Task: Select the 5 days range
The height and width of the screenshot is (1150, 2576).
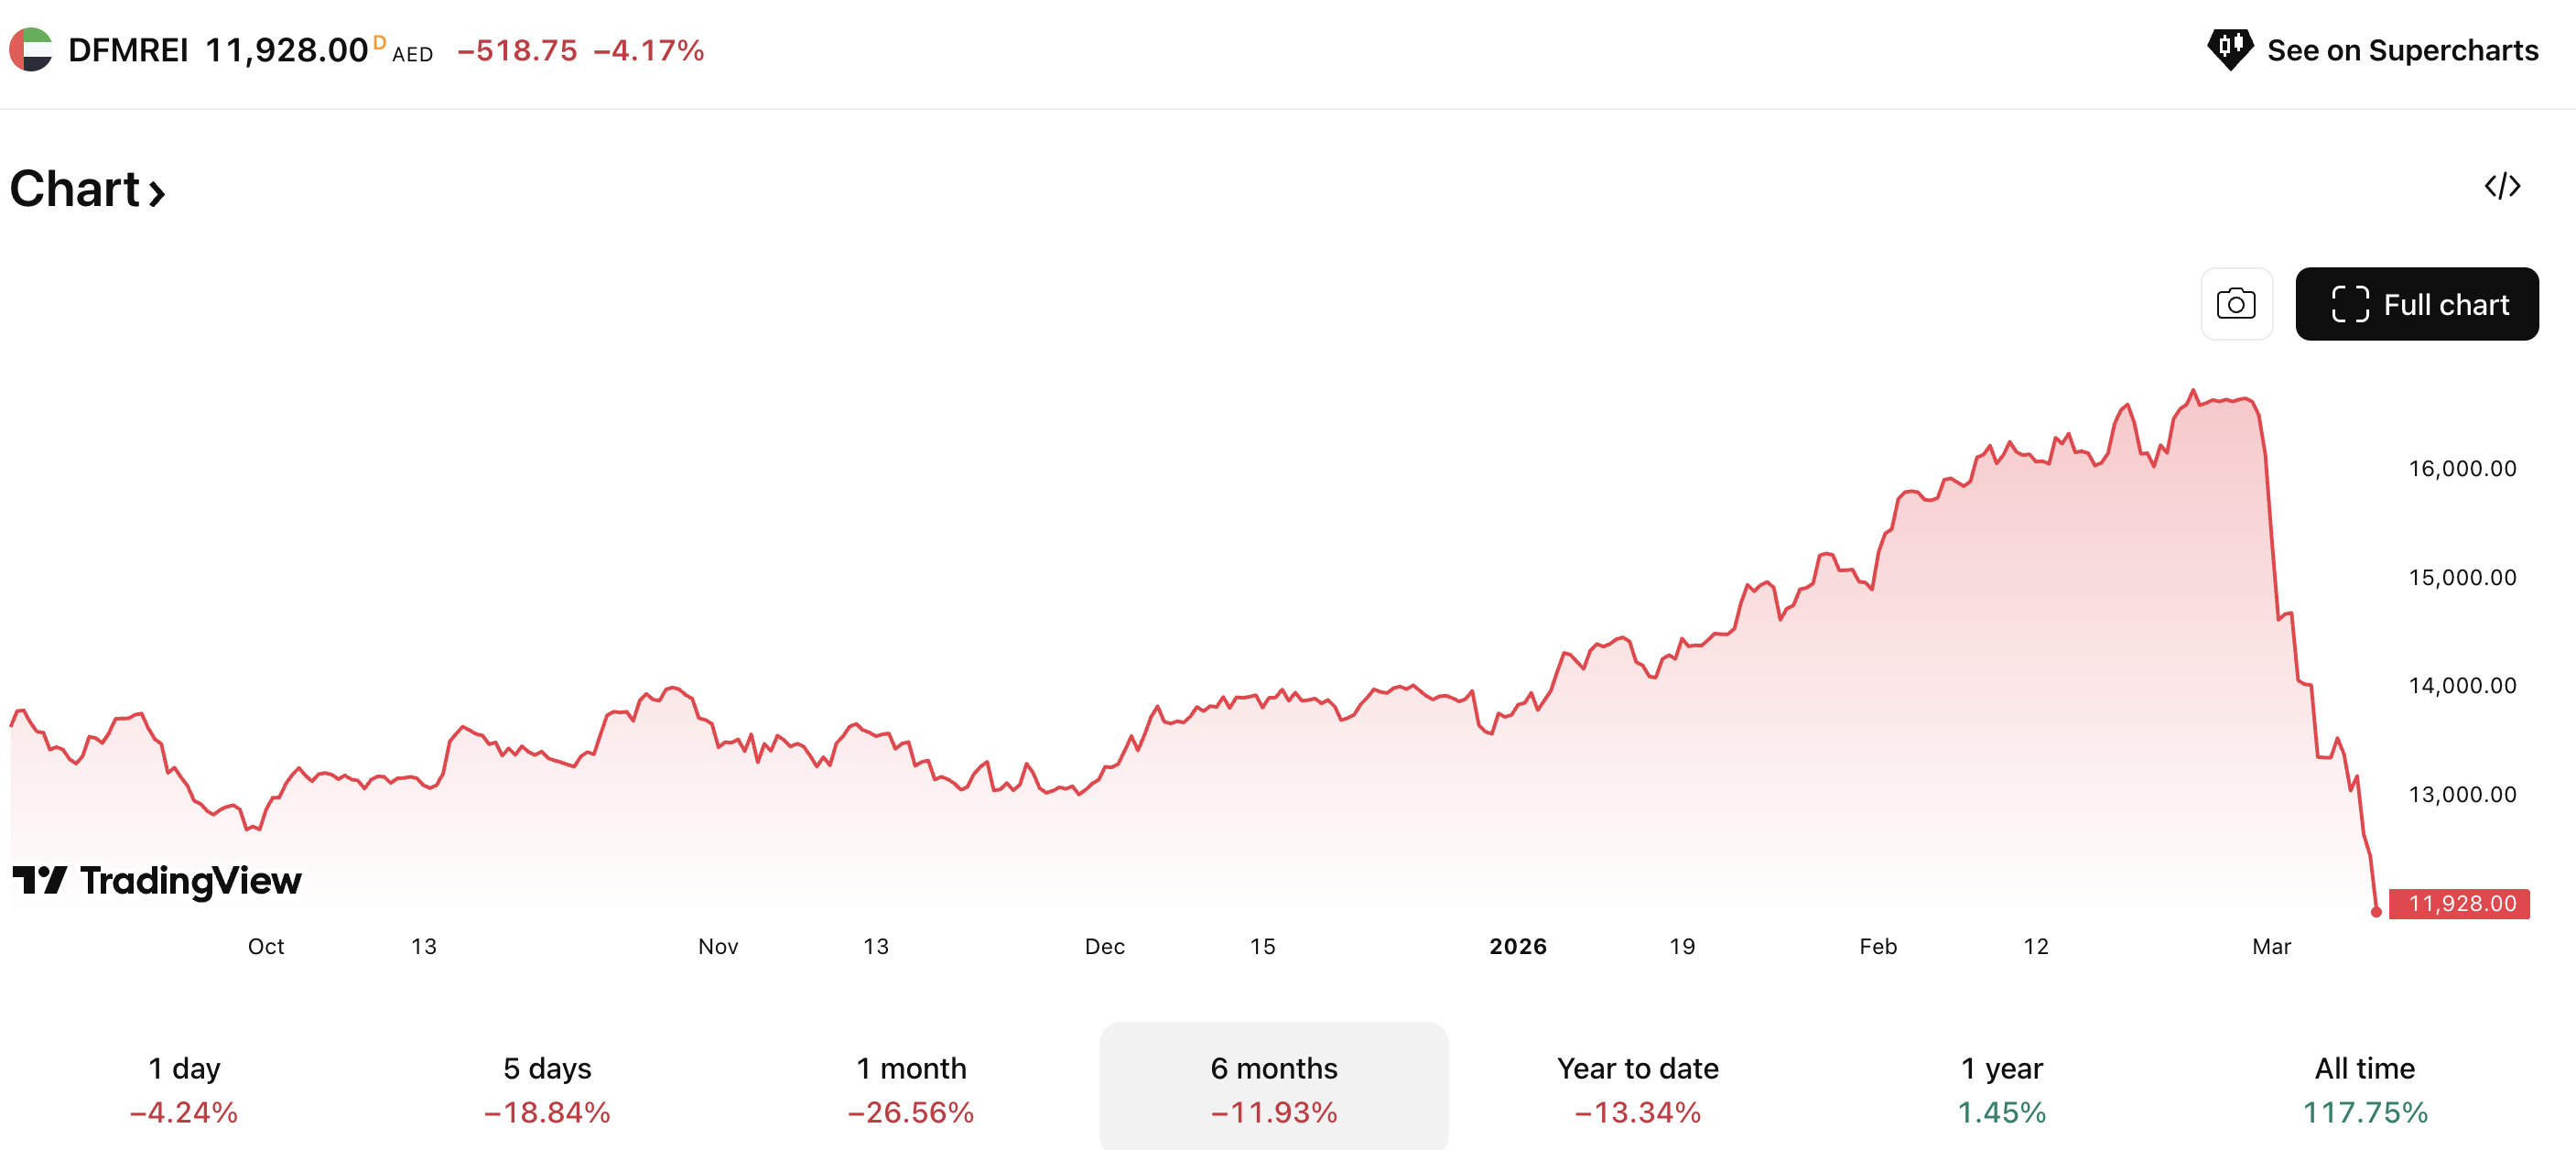Action: (547, 1088)
